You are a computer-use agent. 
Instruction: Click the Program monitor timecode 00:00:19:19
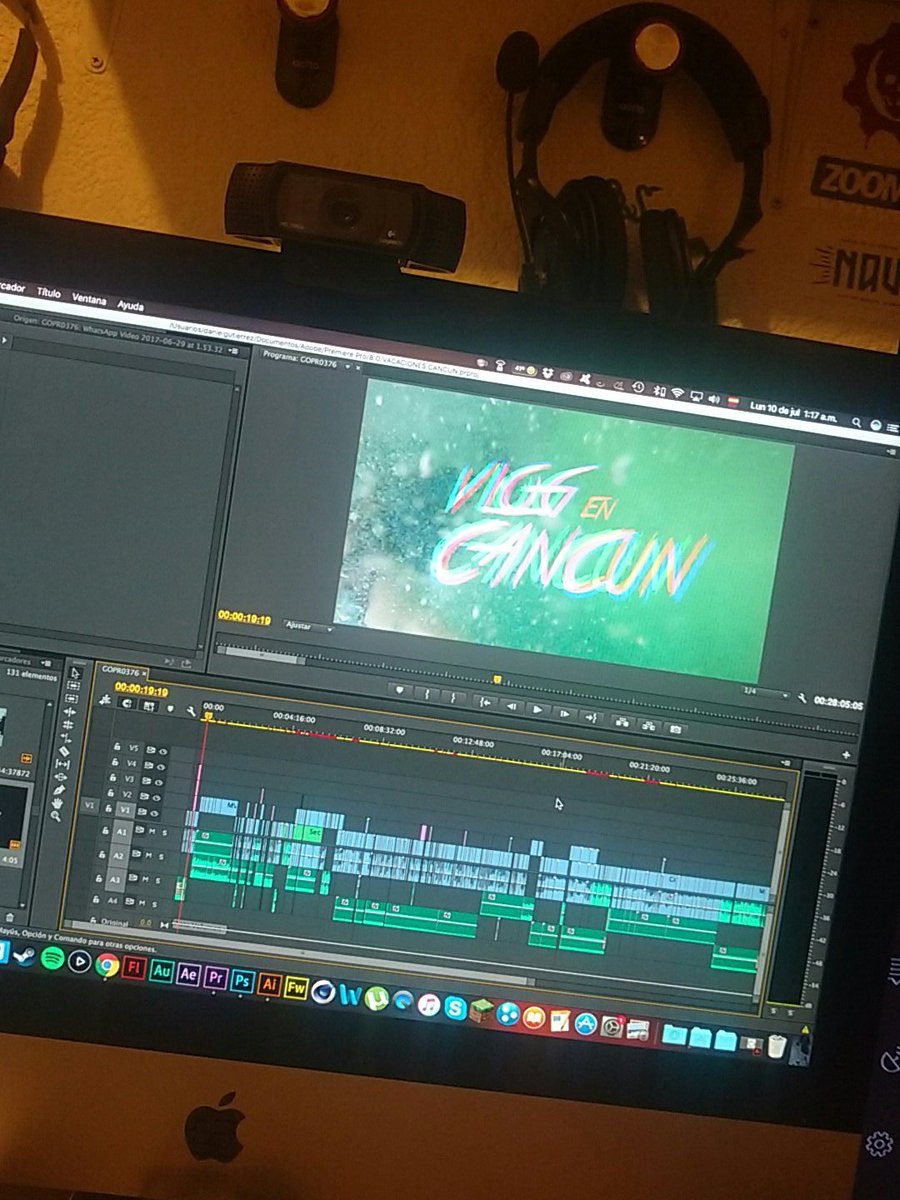tap(244, 618)
